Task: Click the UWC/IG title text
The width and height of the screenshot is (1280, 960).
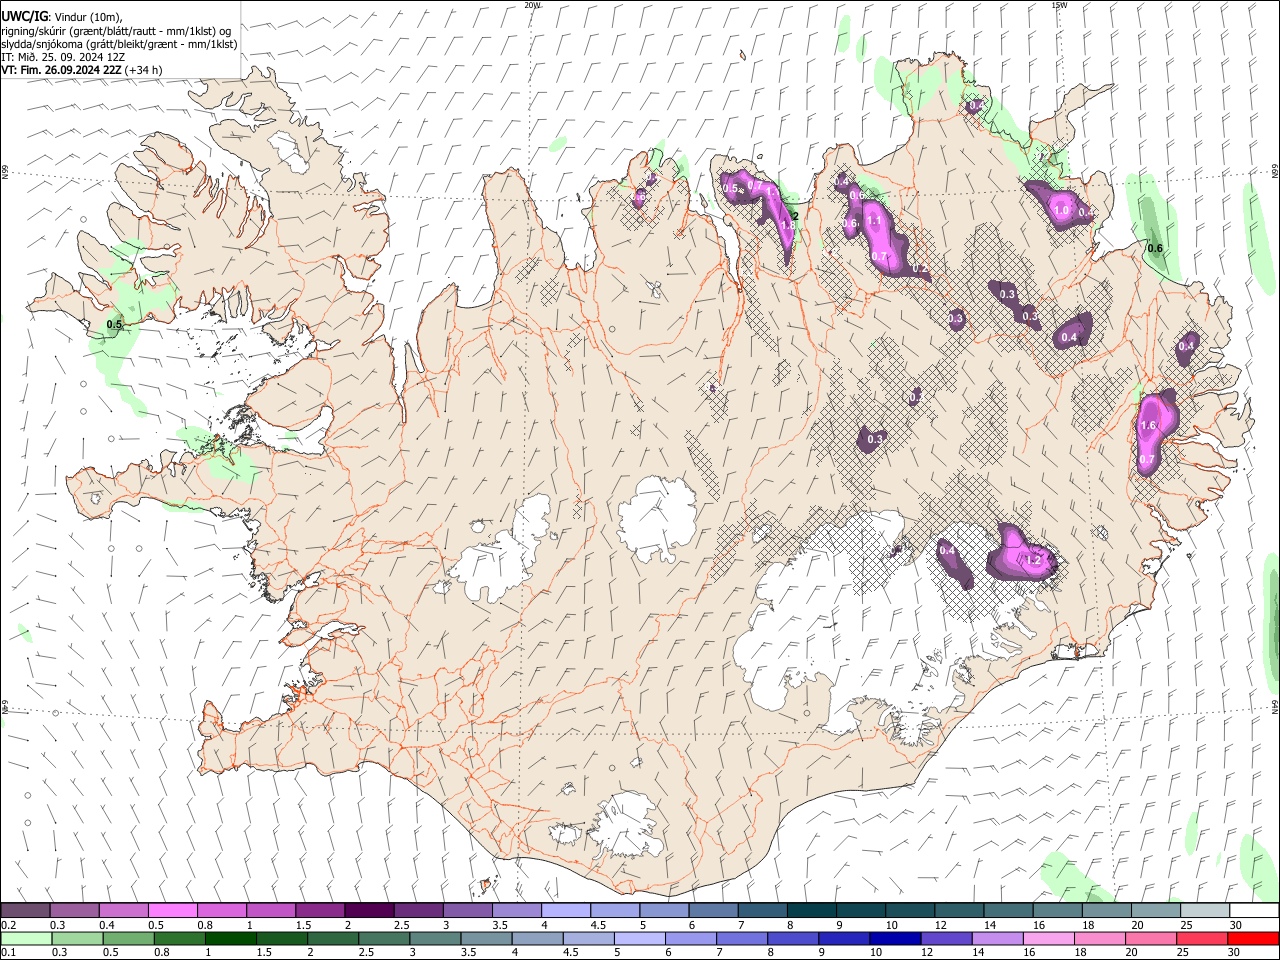Action: click(x=23, y=16)
